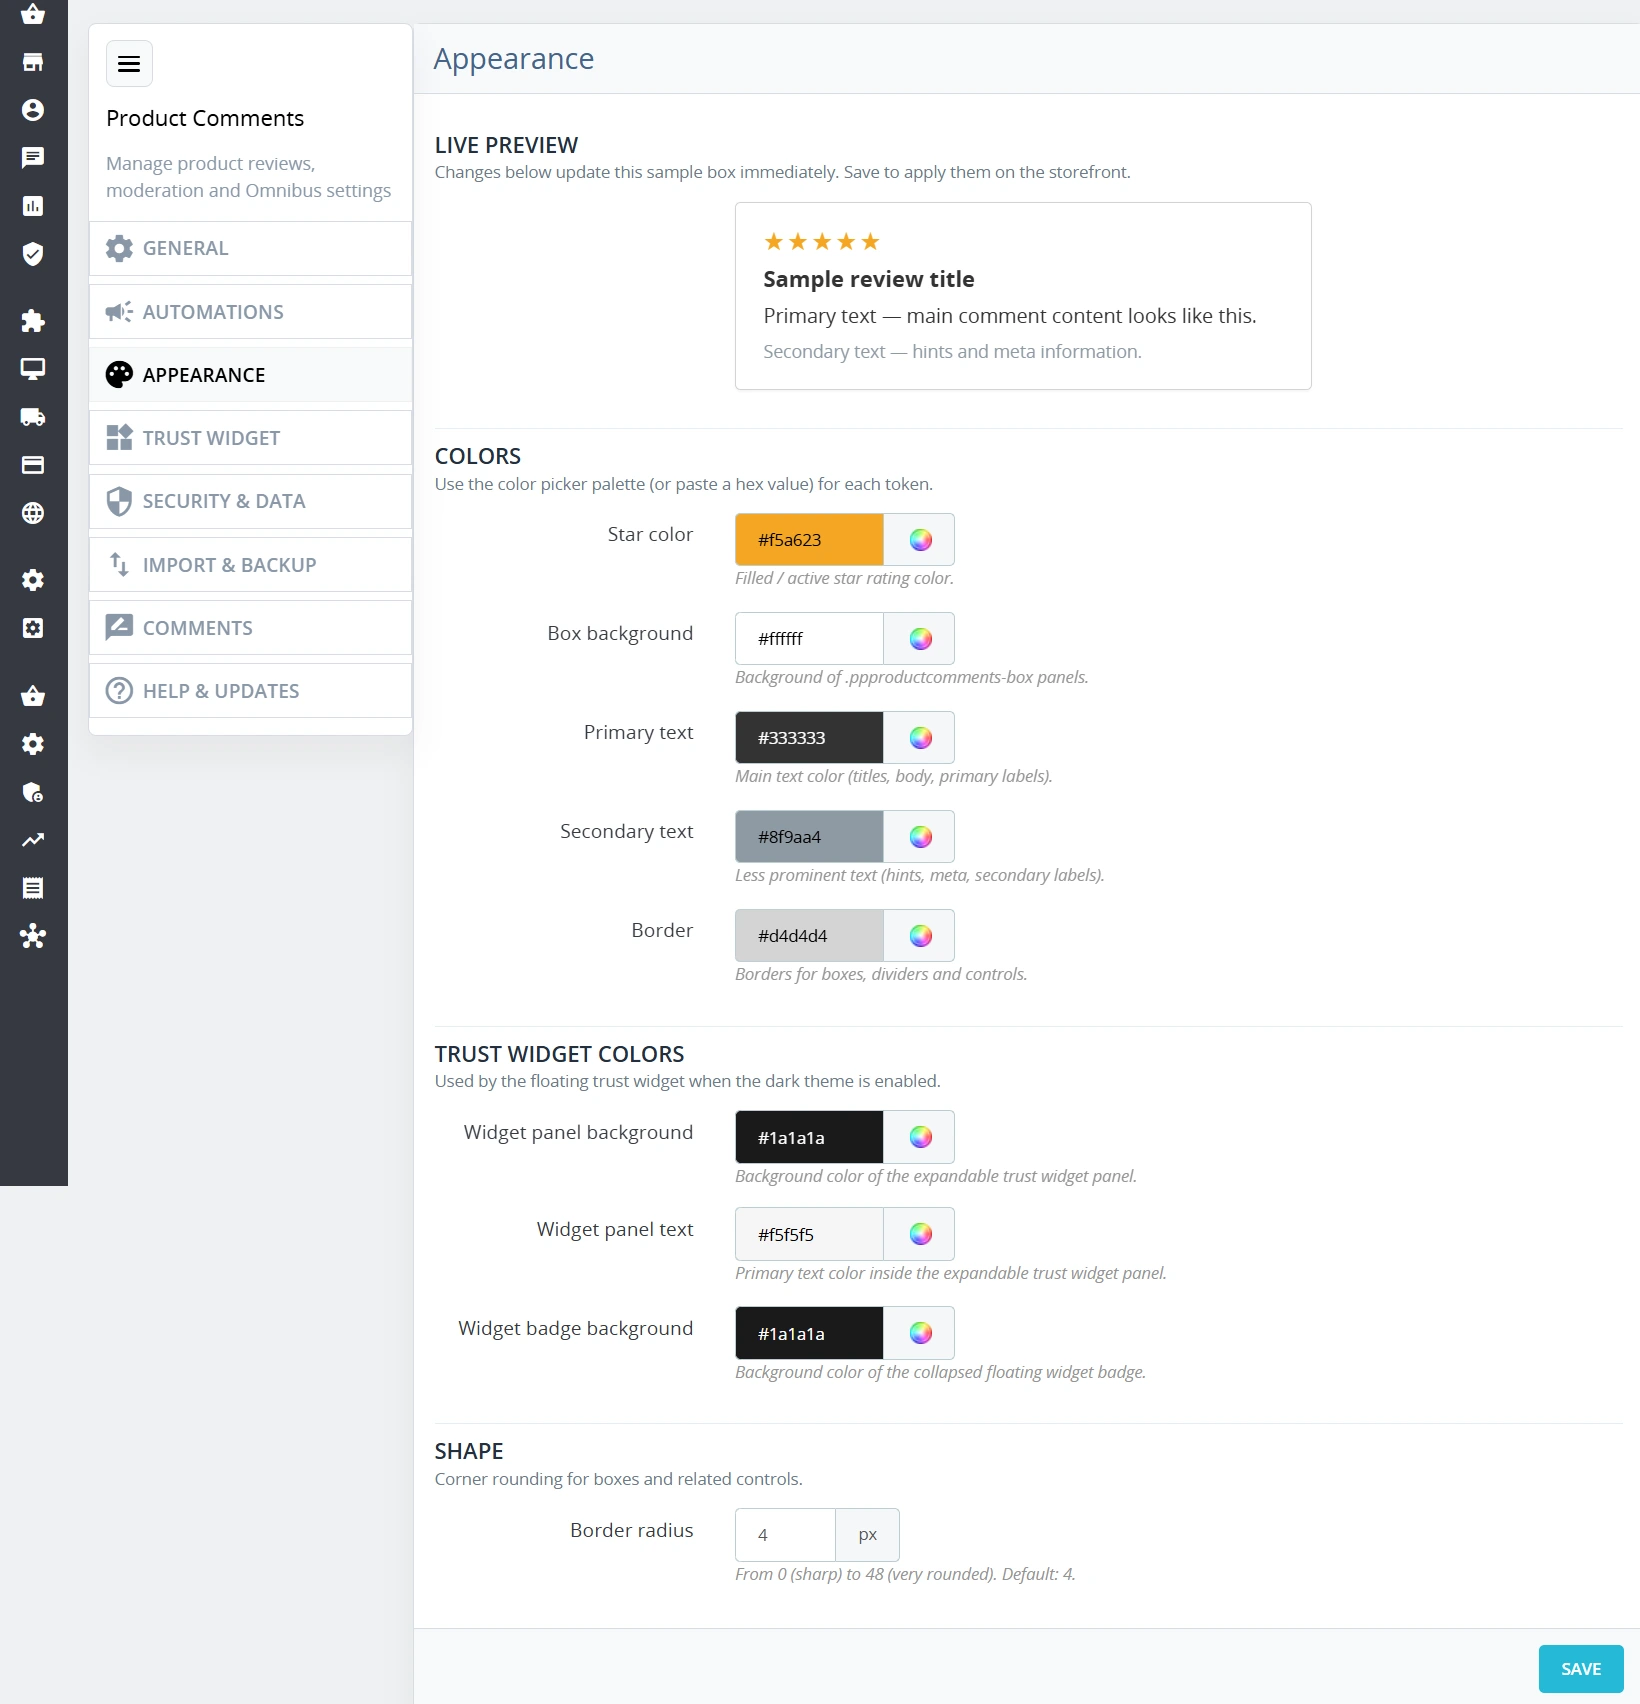Viewport: 1640px width, 1704px height.
Task: Open color picker palette for Star color
Action: click(x=920, y=540)
